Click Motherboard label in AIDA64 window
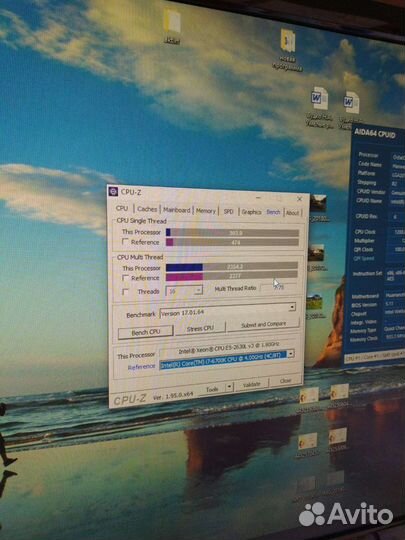 [365, 296]
